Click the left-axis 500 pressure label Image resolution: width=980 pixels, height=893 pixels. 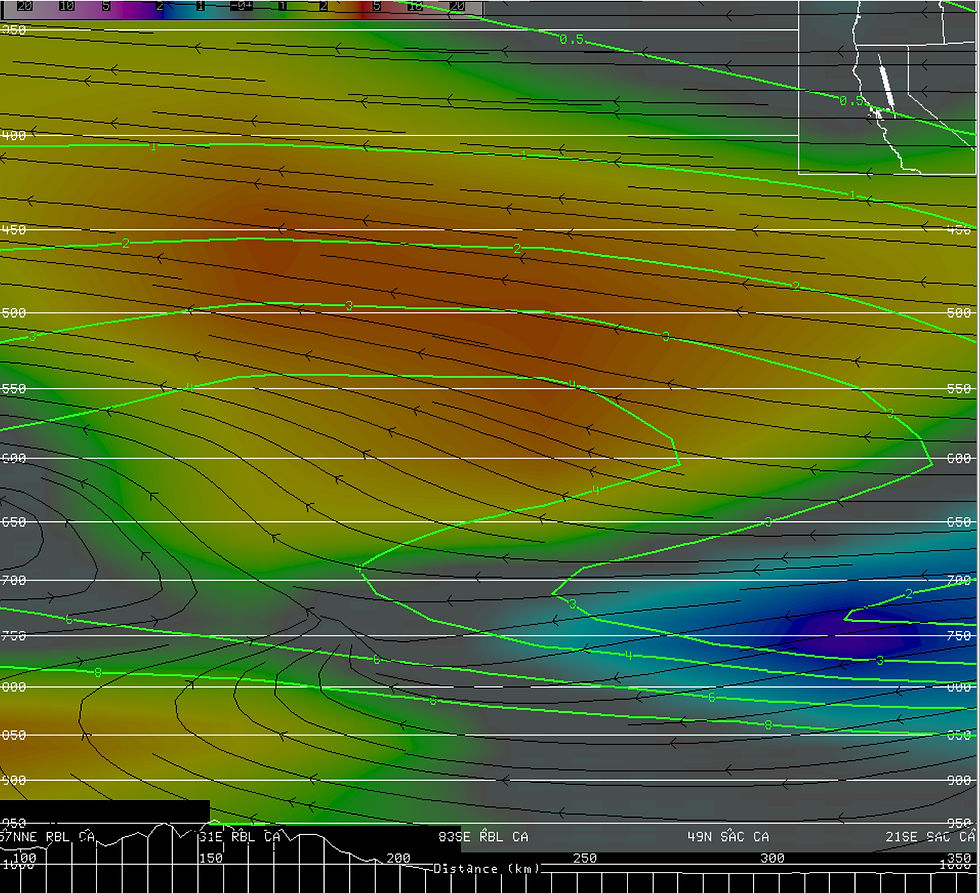(x=13, y=313)
